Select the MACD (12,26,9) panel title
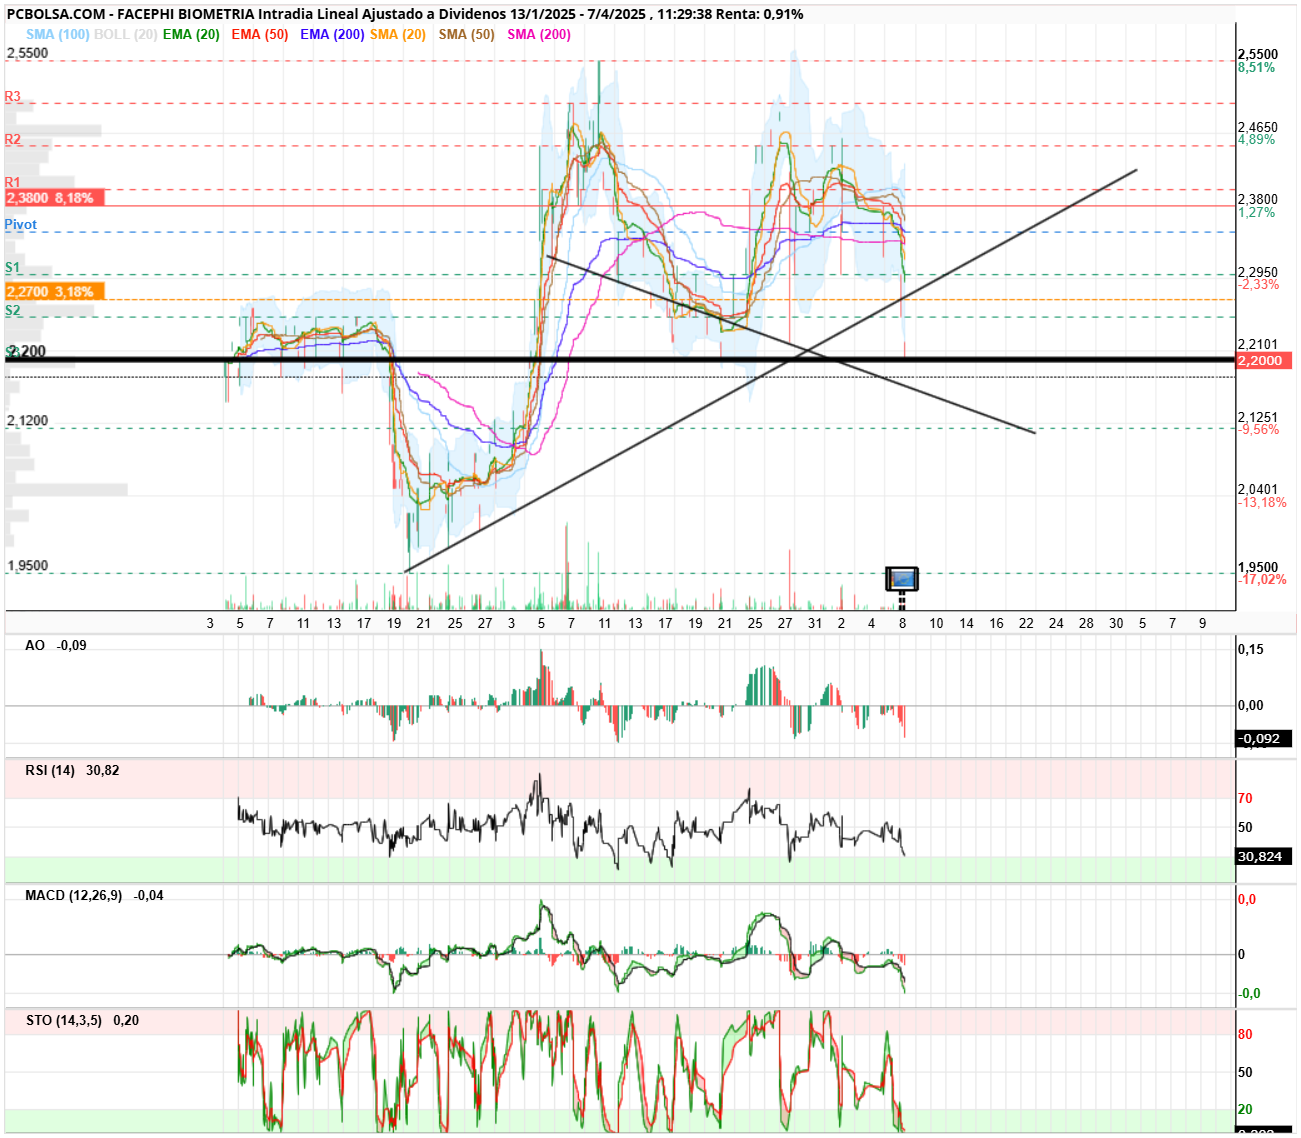1301x1138 pixels. (74, 895)
